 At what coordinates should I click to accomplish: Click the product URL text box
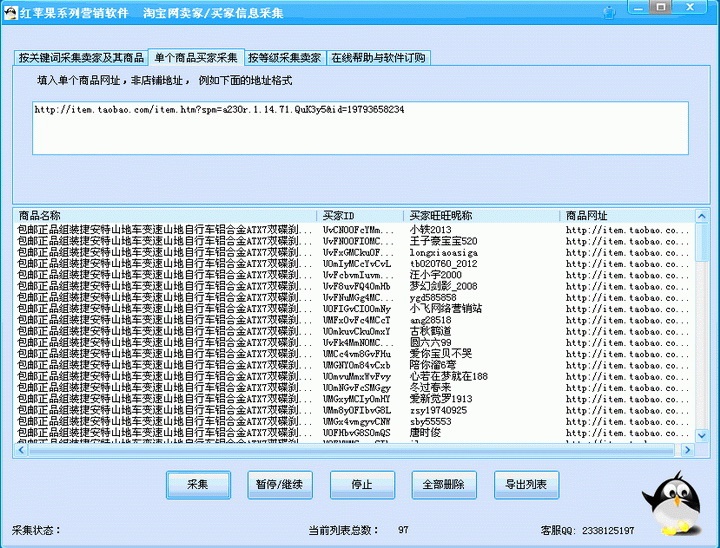pos(360,128)
